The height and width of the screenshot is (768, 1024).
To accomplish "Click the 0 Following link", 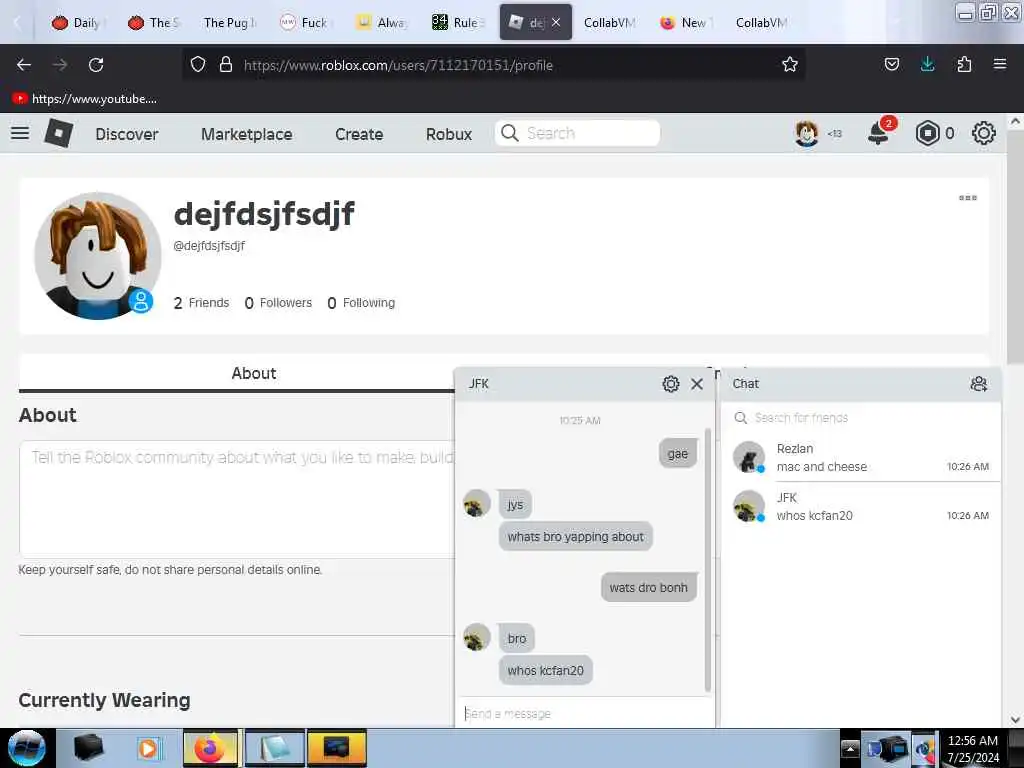I will point(361,303).
